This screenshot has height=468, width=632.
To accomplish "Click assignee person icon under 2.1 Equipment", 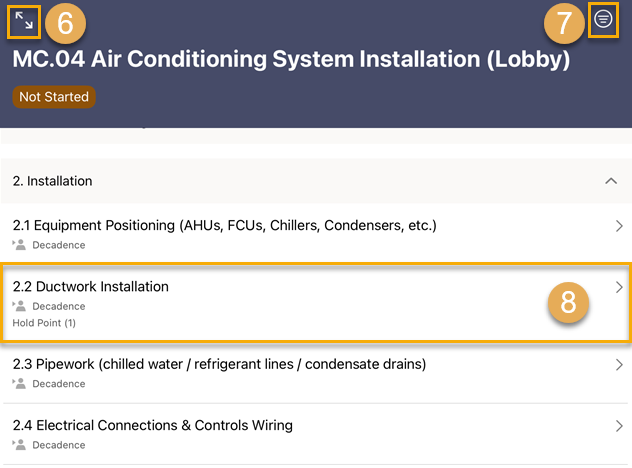I will point(20,245).
